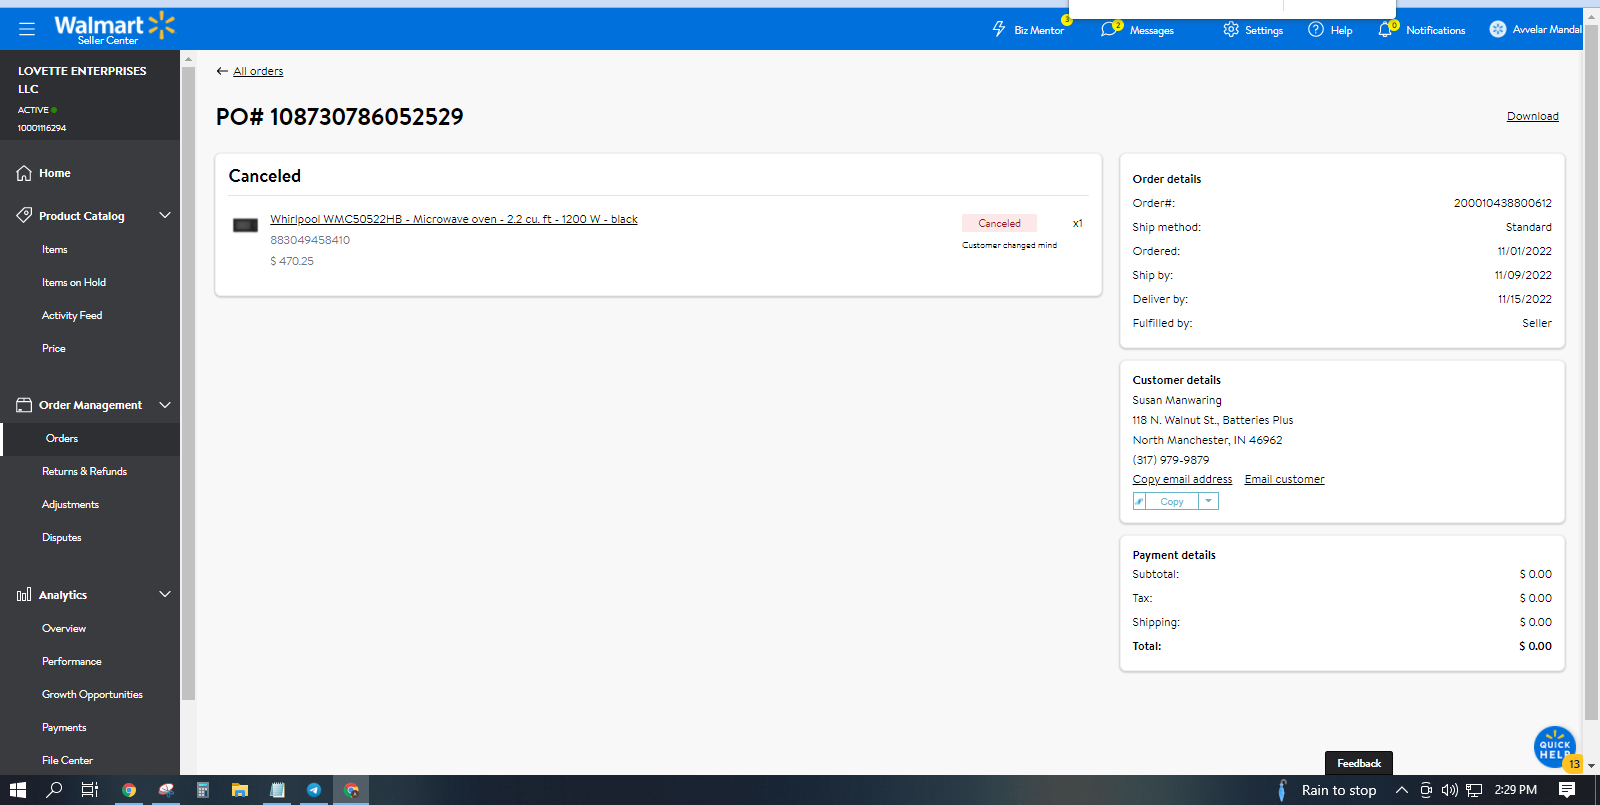This screenshot has width=1600, height=805.
Task: Click the network tray icon
Action: pos(1474,790)
